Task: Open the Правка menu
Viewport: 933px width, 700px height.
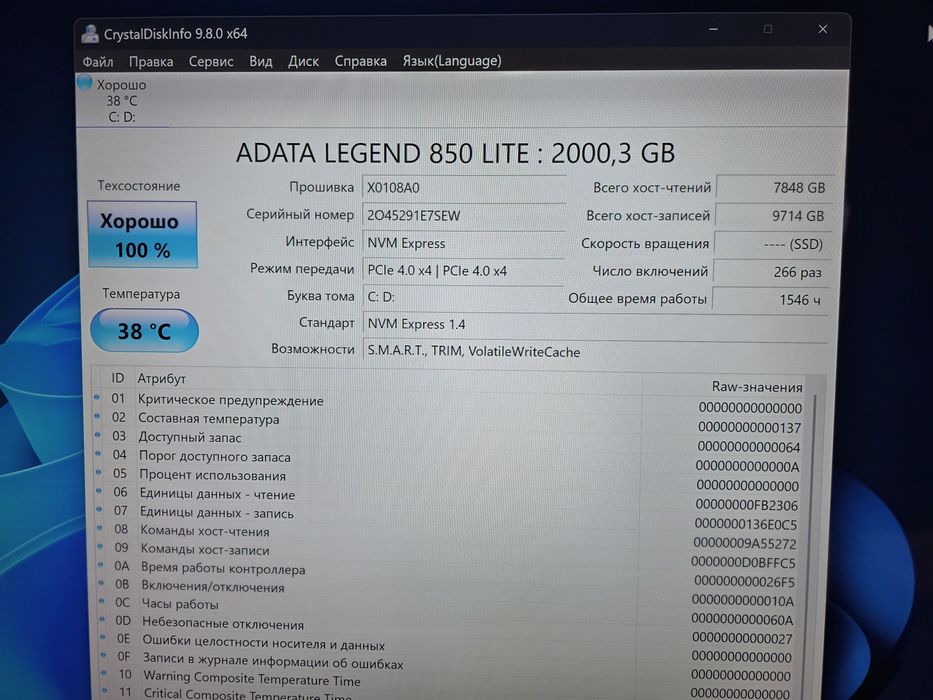Action: (x=151, y=61)
